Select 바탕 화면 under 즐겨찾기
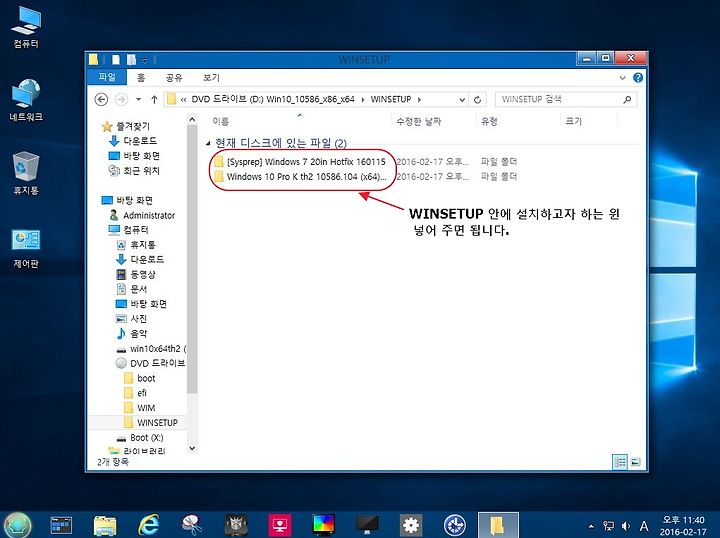Image resolution: width=720 pixels, height=538 pixels. (134, 156)
